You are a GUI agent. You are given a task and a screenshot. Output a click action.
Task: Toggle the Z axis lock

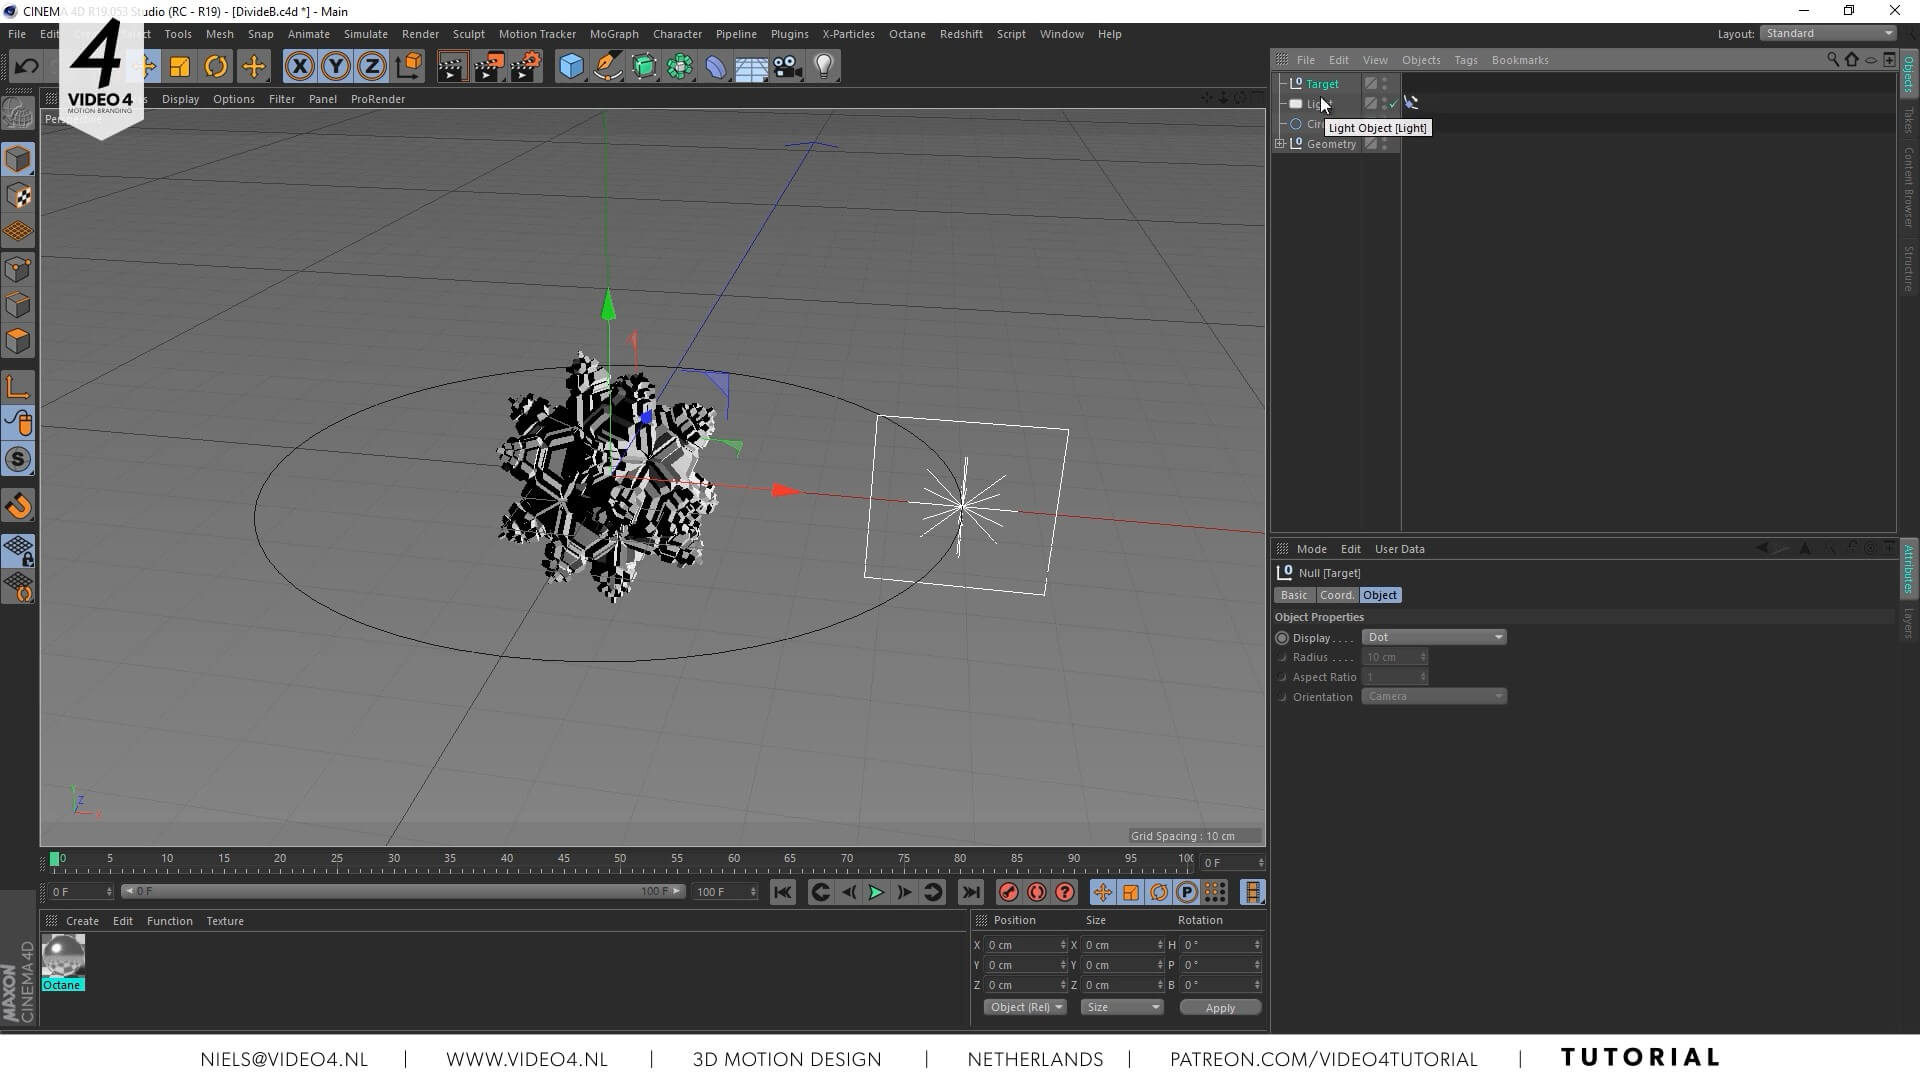click(371, 67)
